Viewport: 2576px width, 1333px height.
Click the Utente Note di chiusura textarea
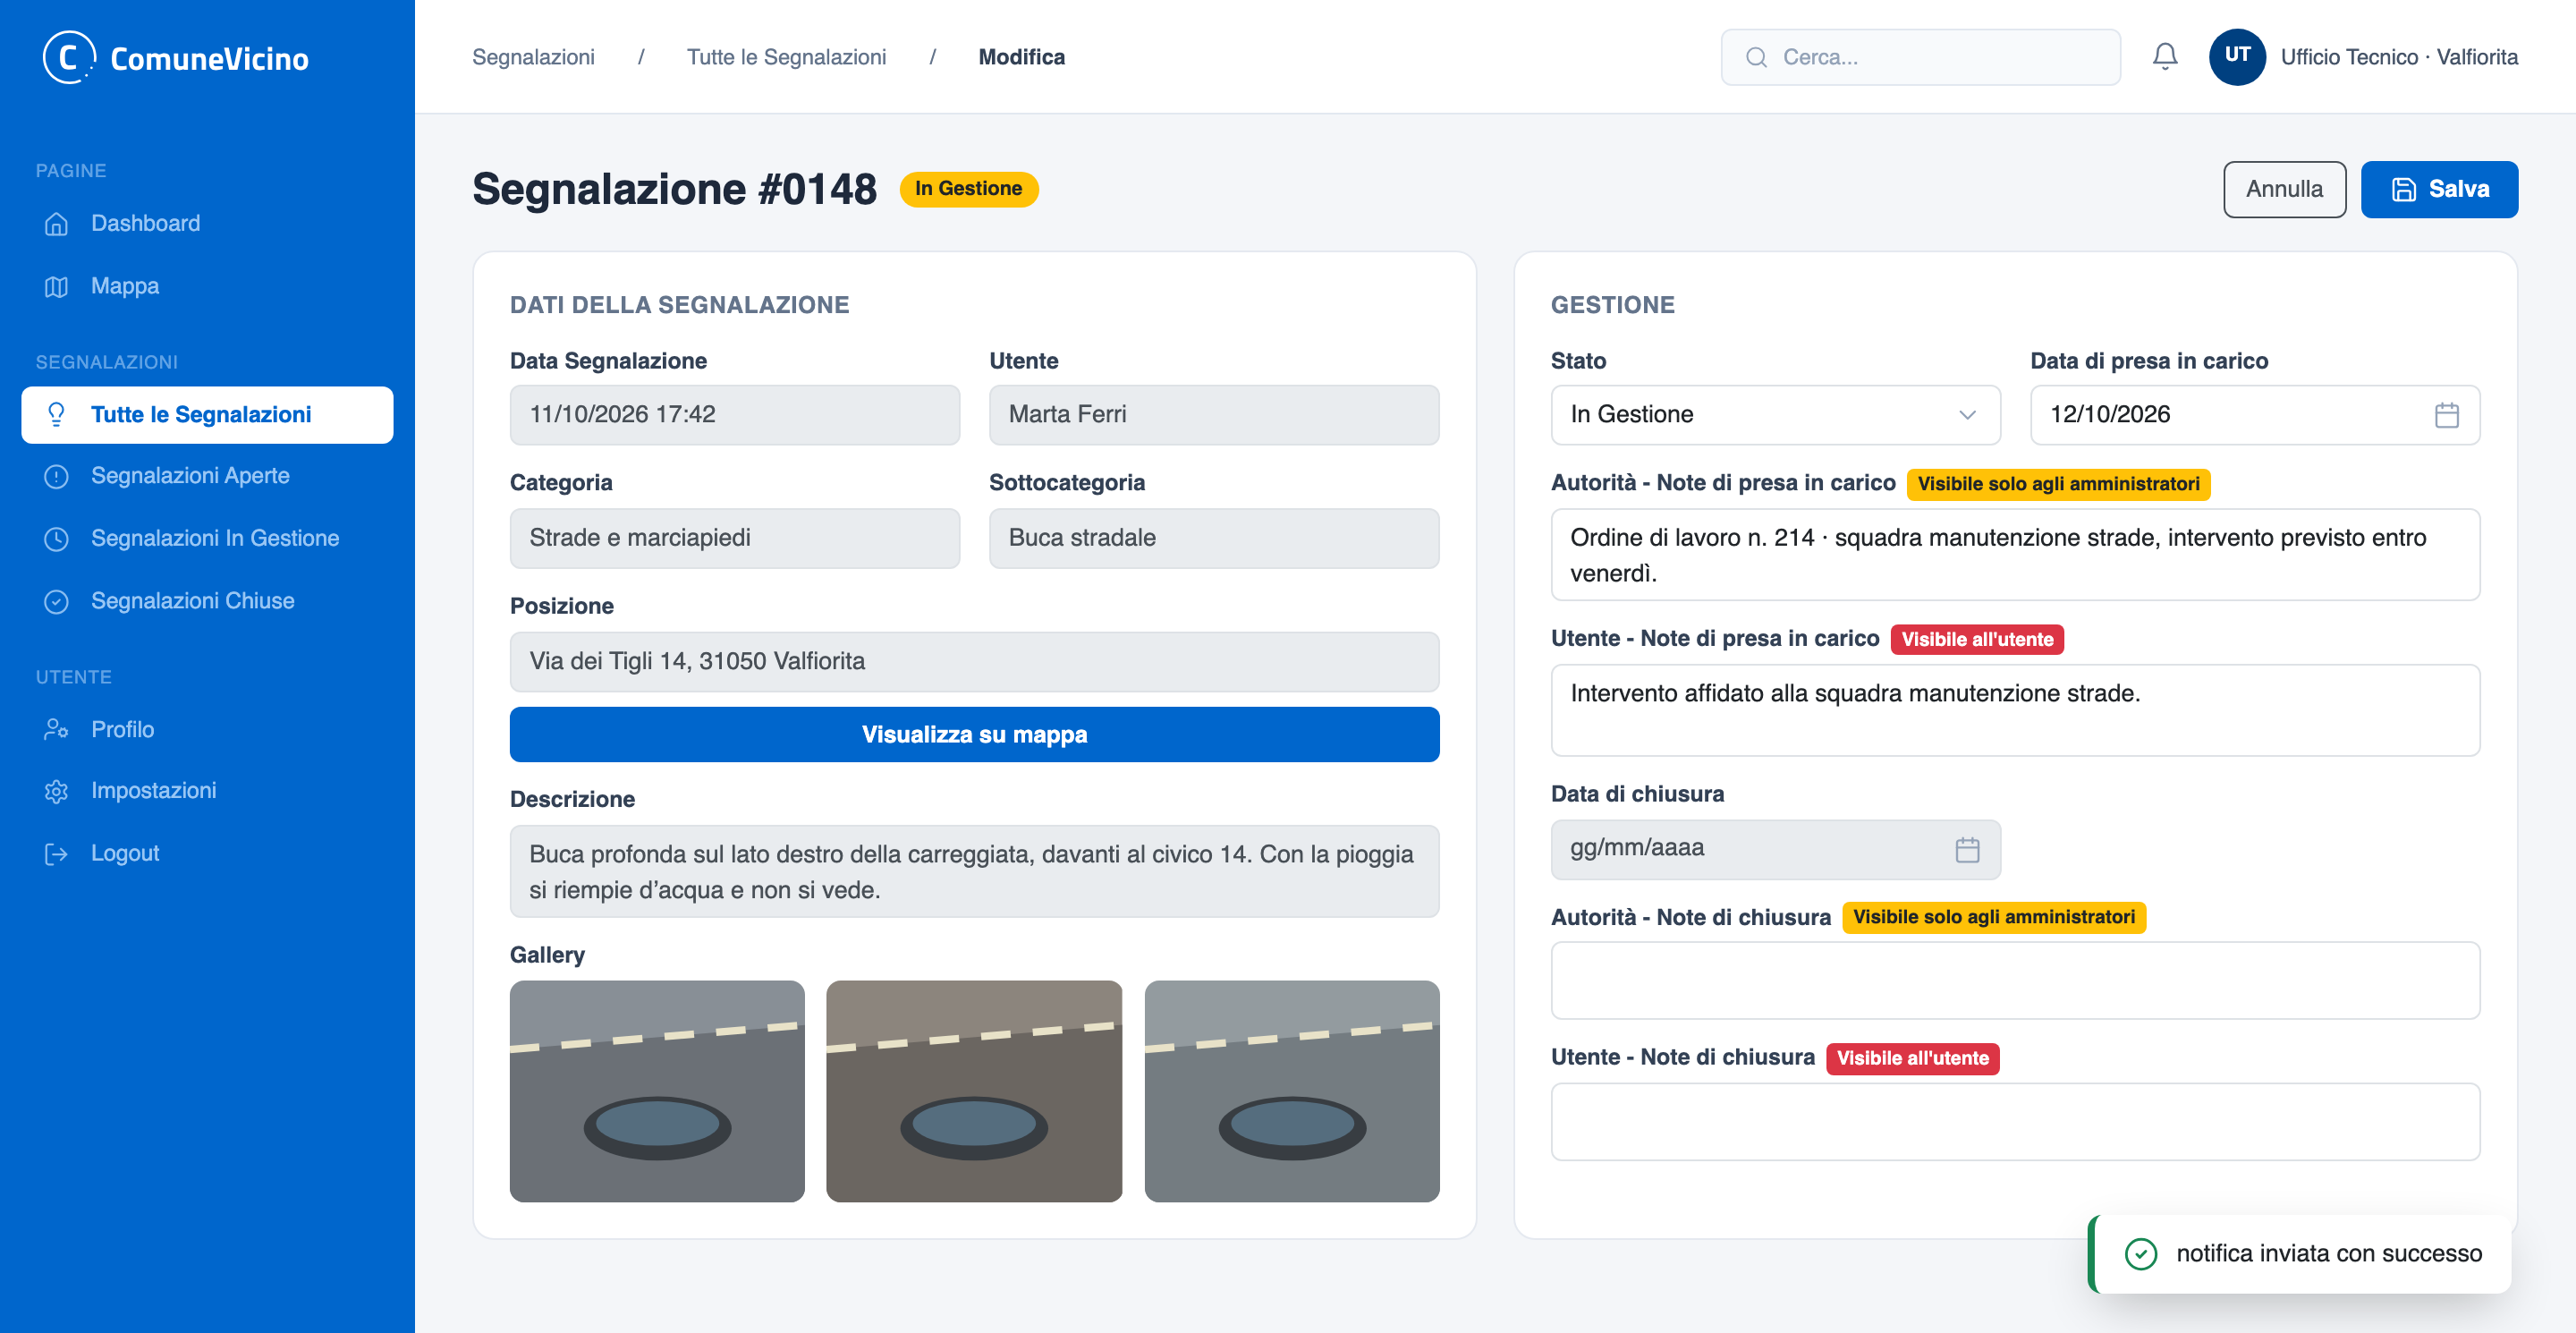point(2015,1121)
